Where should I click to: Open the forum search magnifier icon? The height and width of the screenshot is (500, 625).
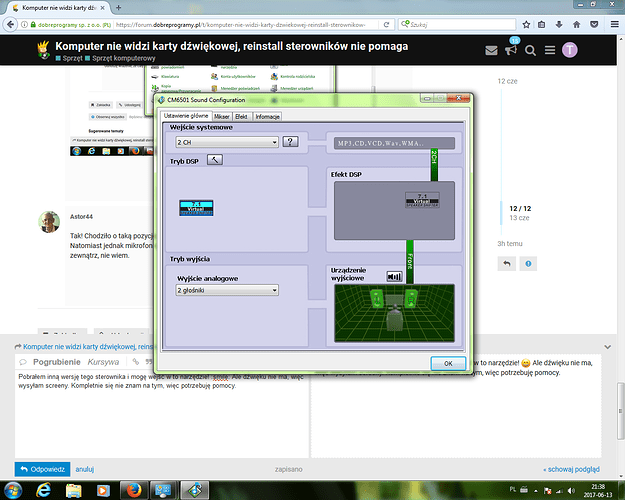click(530, 51)
